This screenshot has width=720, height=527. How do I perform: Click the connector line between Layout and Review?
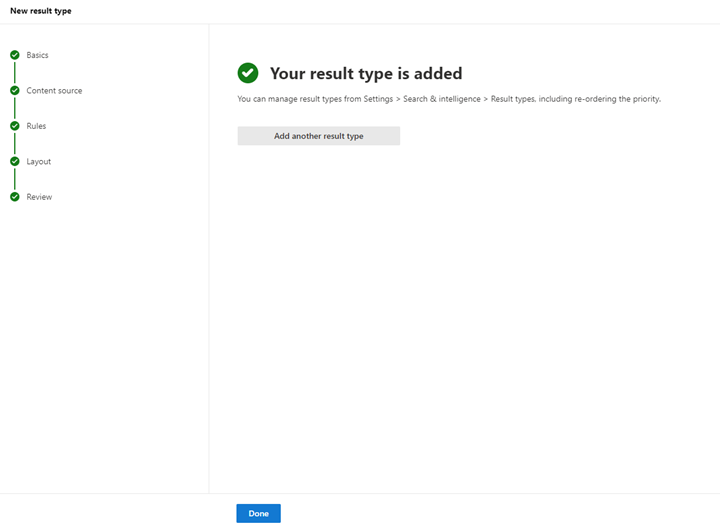[15, 179]
